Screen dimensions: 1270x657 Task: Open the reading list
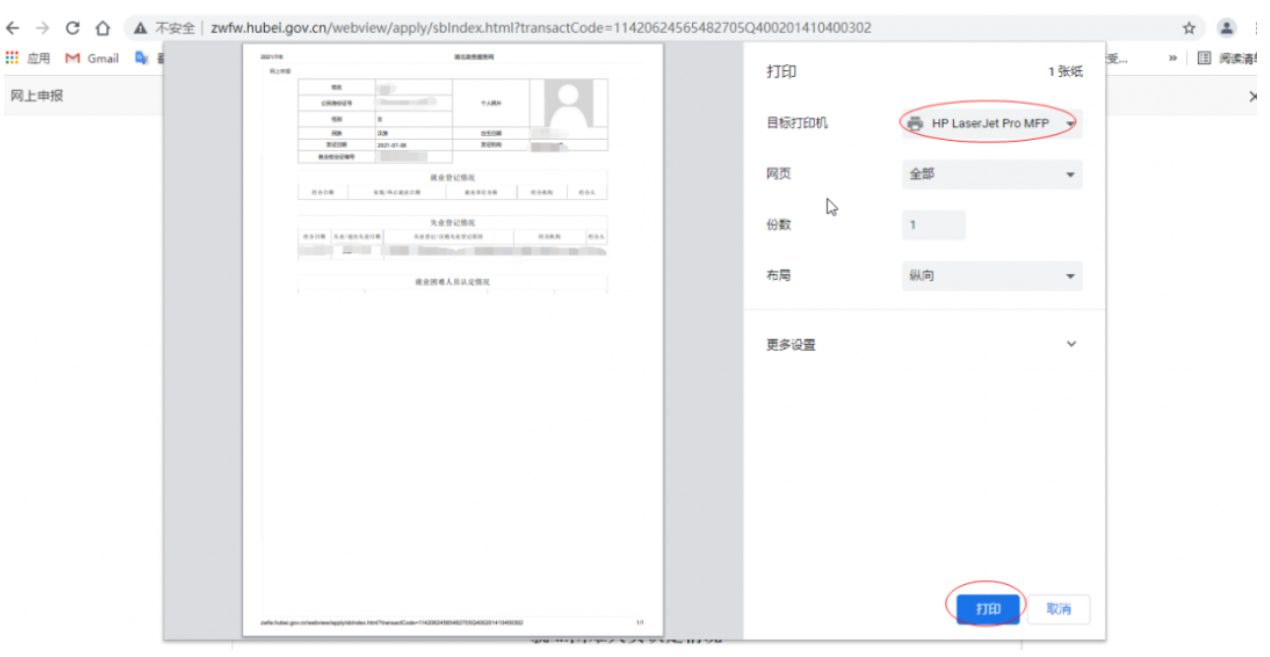pyautogui.click(x=1230, y=58)
